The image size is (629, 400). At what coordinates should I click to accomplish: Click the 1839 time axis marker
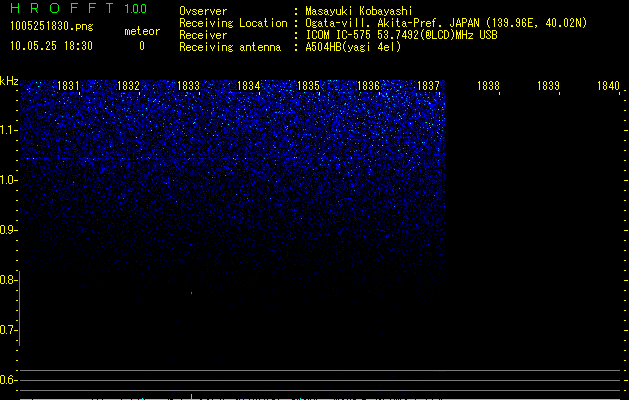pyautogui.click(x=548, y=86)
